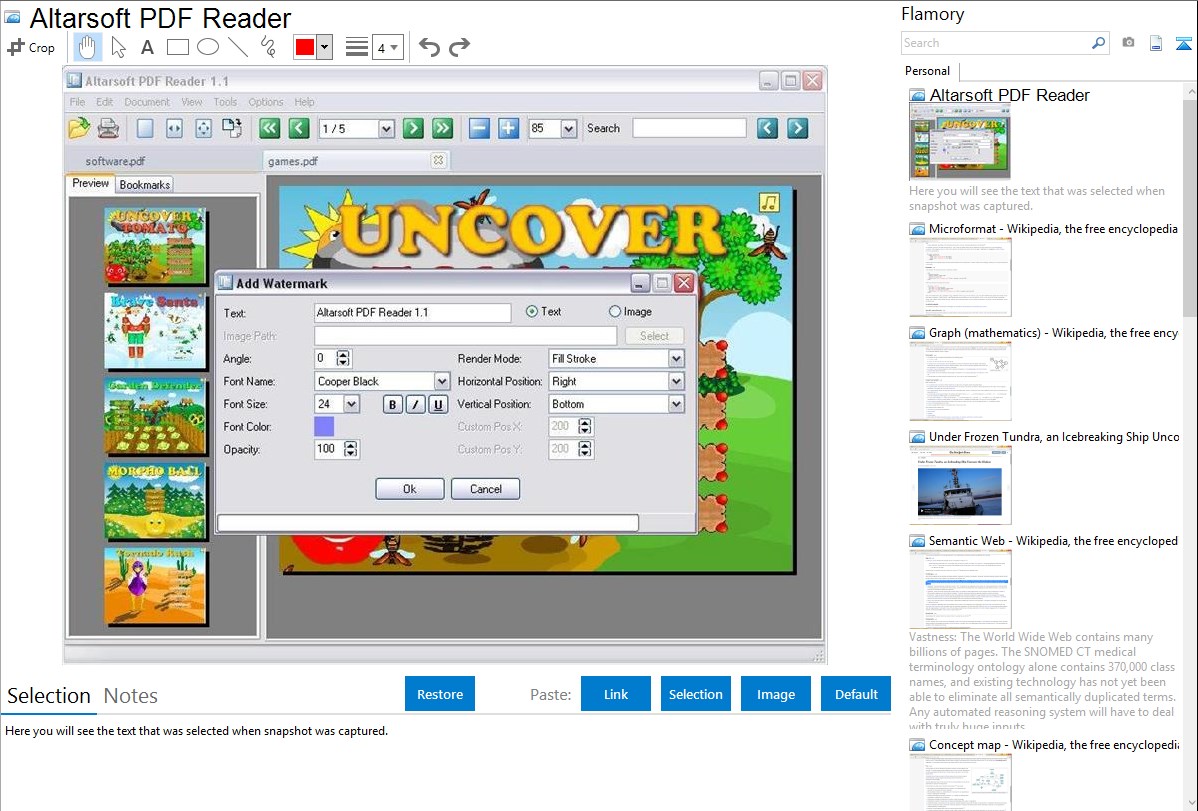Click the music note icon on the game page
Viewport: 1198px width, 811px height.
click(x=769, y=202)
